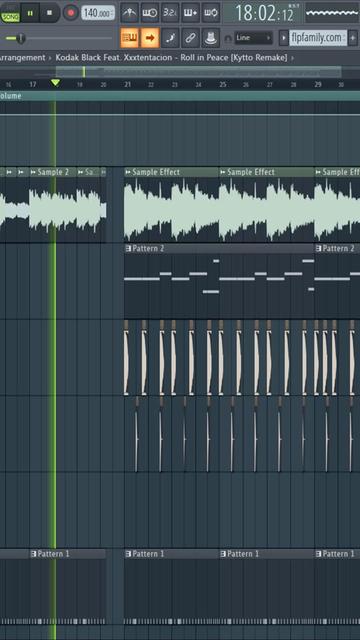The height and width of the screenshot is (640, 360).
Task: Open menu icon of Pattern 1 at bar 25
Action: 223,554
